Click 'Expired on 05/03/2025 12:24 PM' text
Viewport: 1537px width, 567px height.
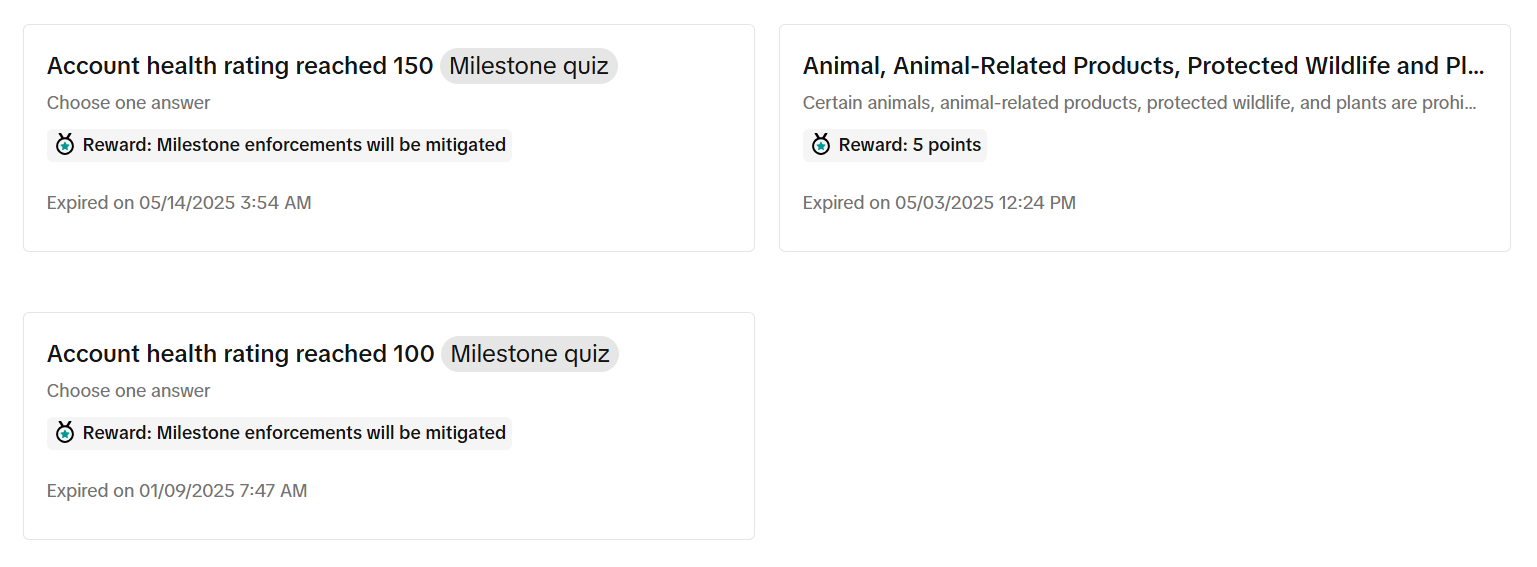point(939,203)
